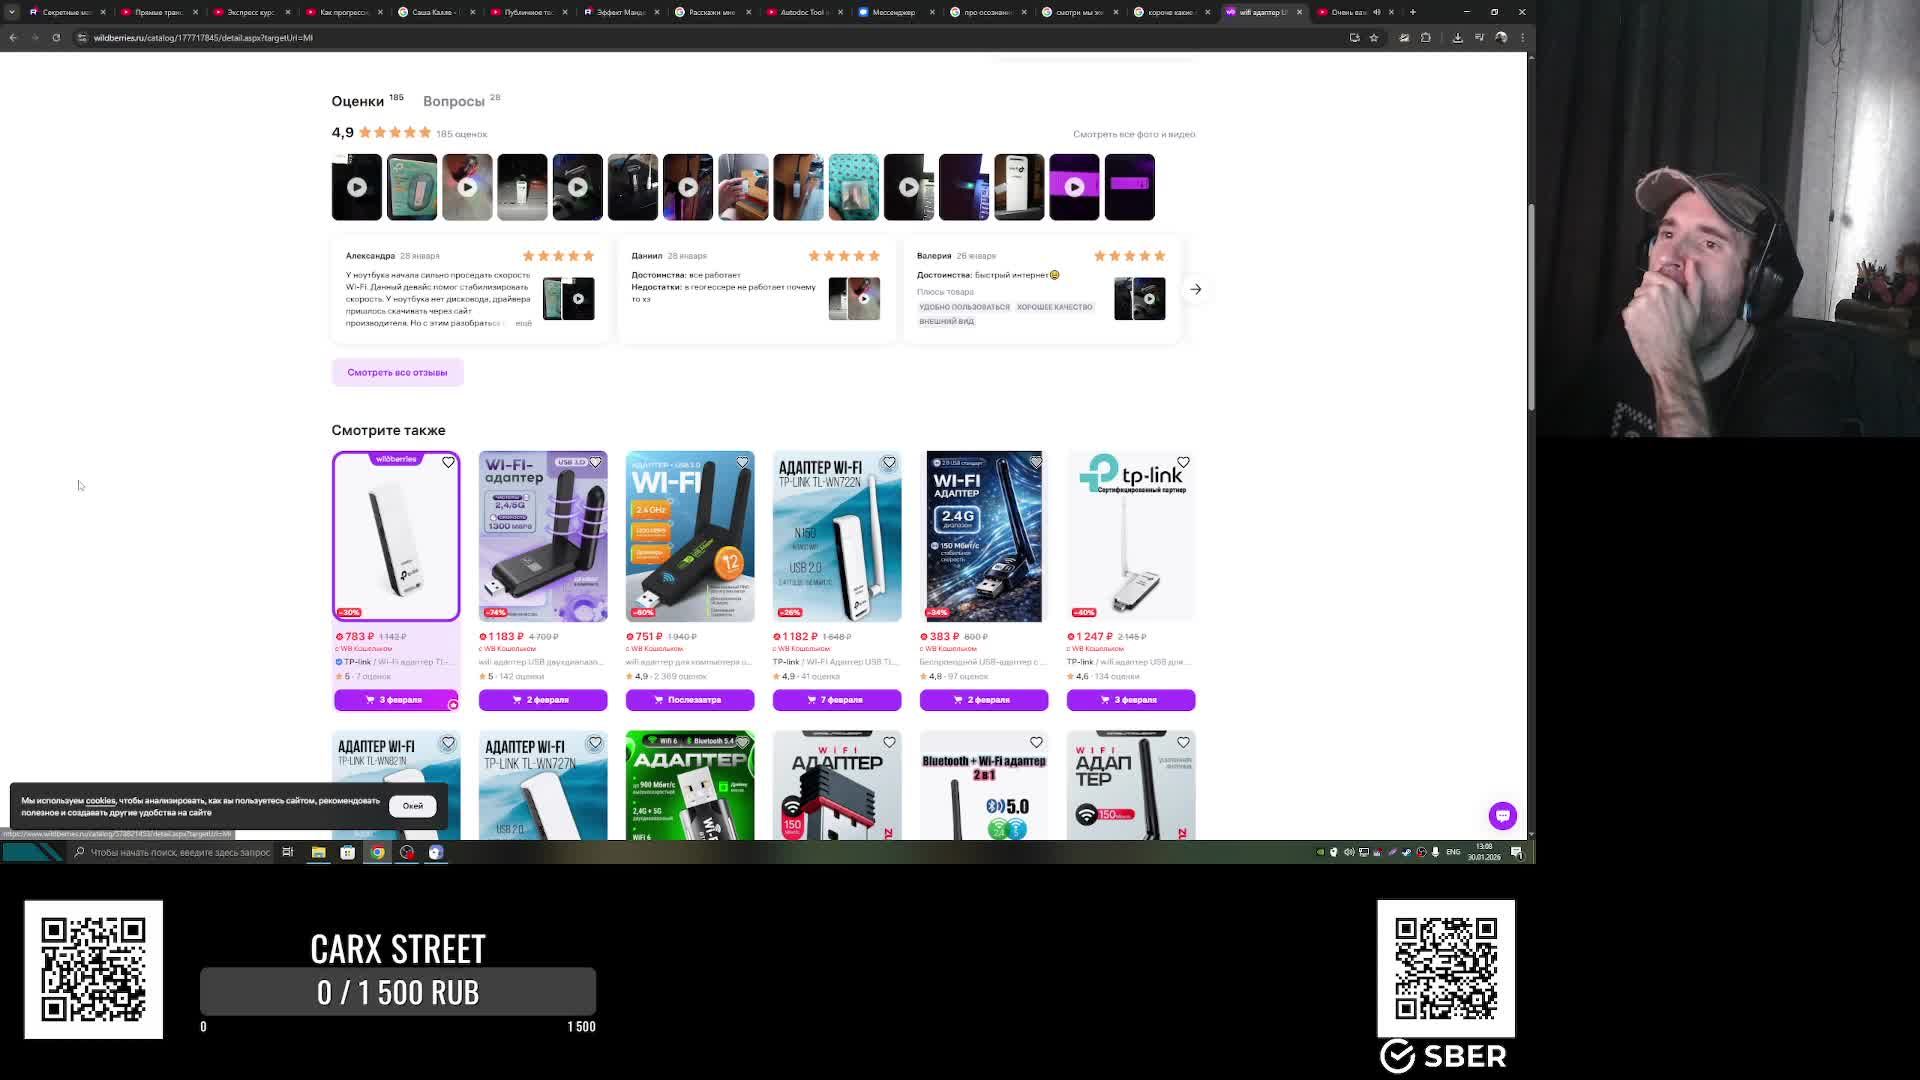Click Смотреть все отзывы button
Image resolution: width=1920 pixels, height=1080 pixels.
click(x=397, y=372)
